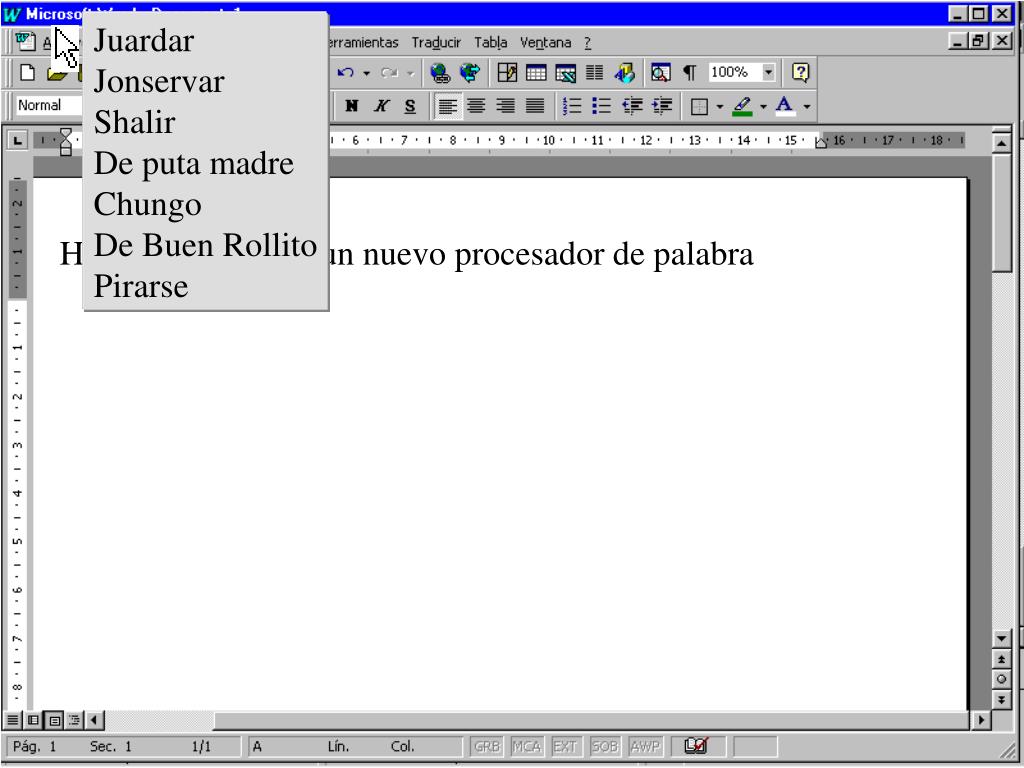This screenshot has height=768, width=1024.
Task: Click the Drawing toolbar icon
Action: [625, 72]
